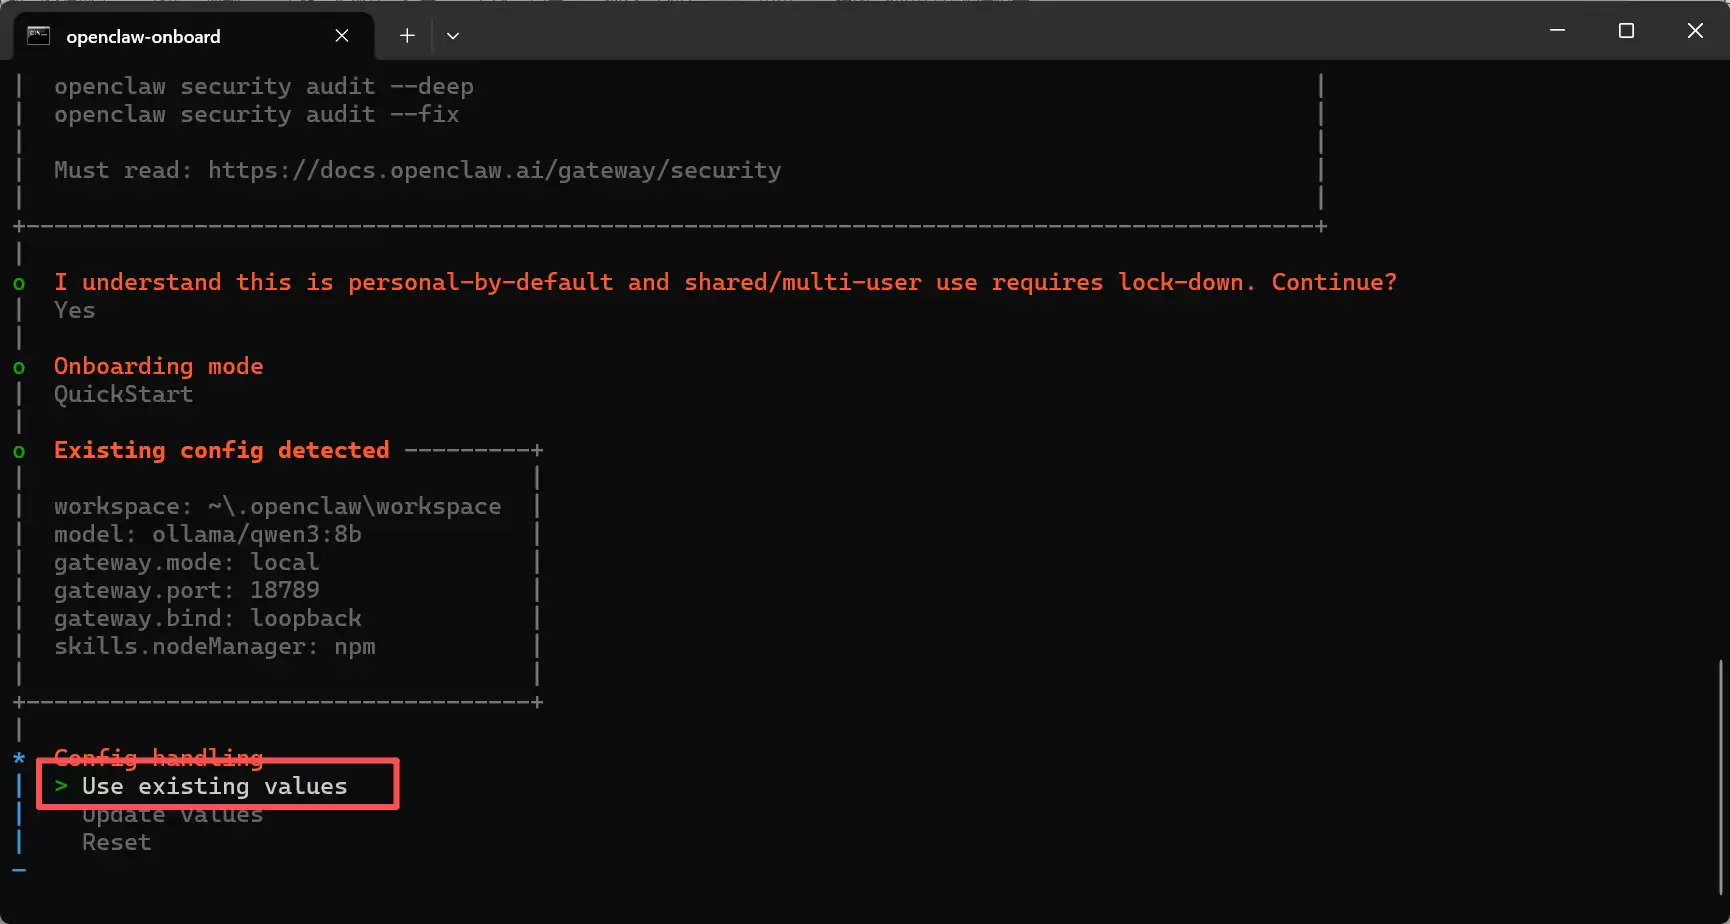Click the blue asterisk marker beside Config handling
Viewport: 1730px width, 924px height.
point(19,758)
